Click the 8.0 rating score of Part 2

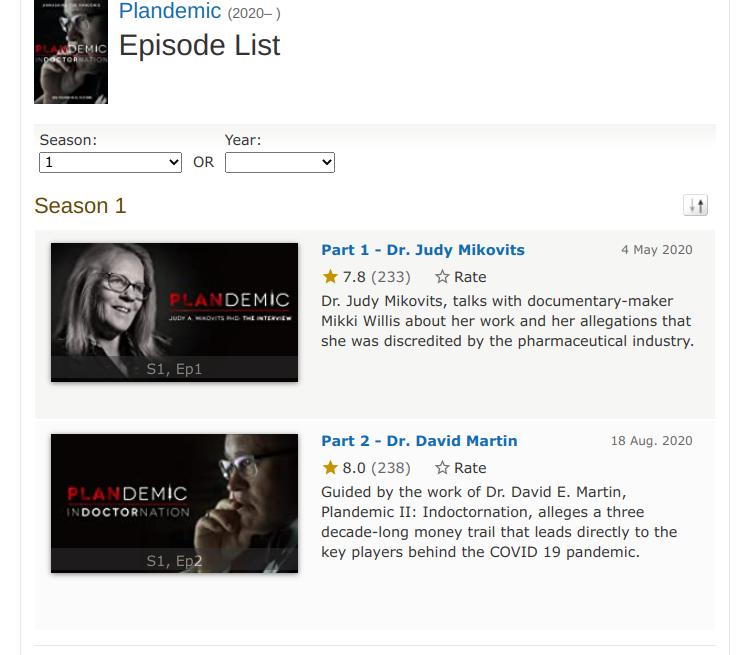pyautogui.click(x=354, y=468)
